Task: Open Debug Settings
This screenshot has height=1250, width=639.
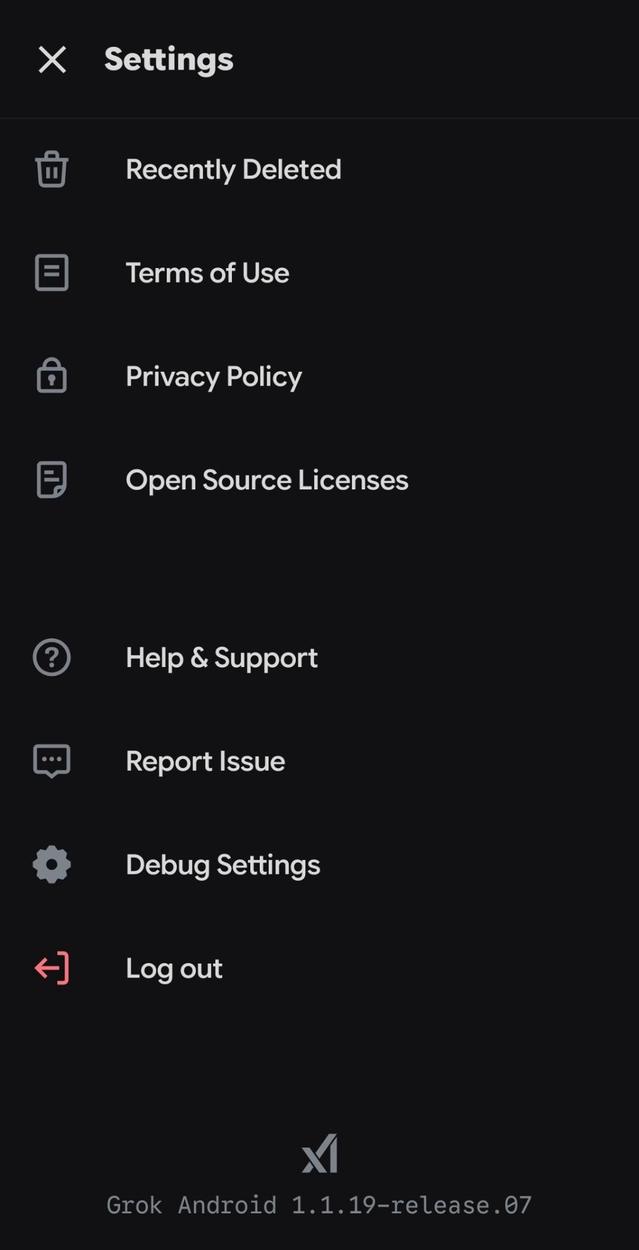Action: pyautogui.click(x=222, y=864)
